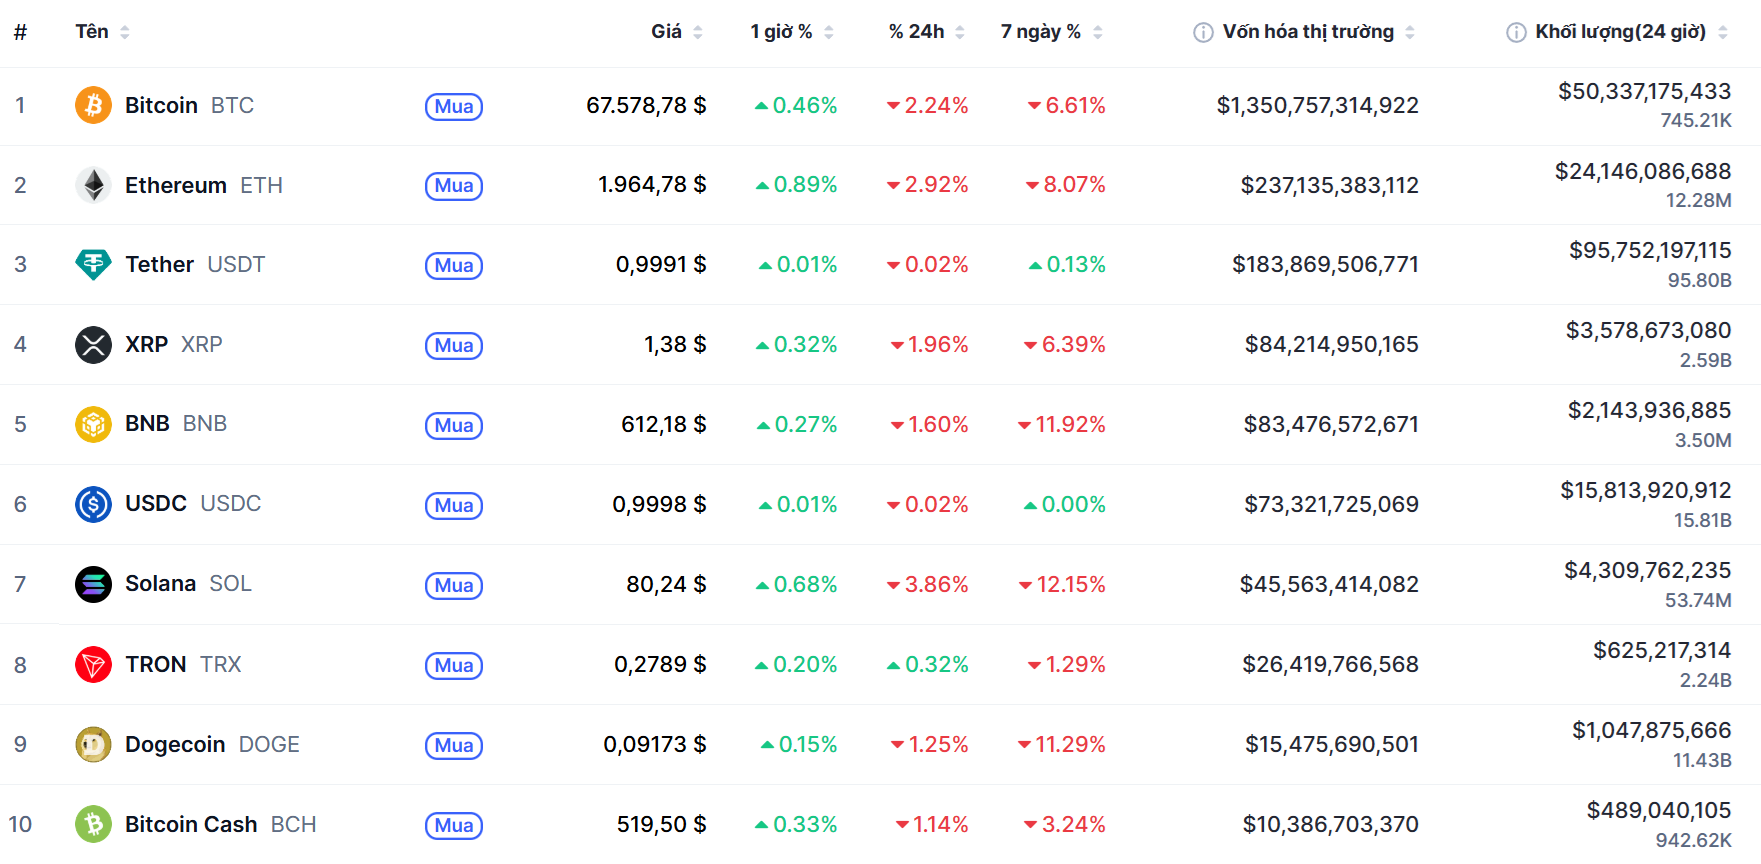Click Mua button for BNB
The image size is (1761, 864).
point(454,426)
